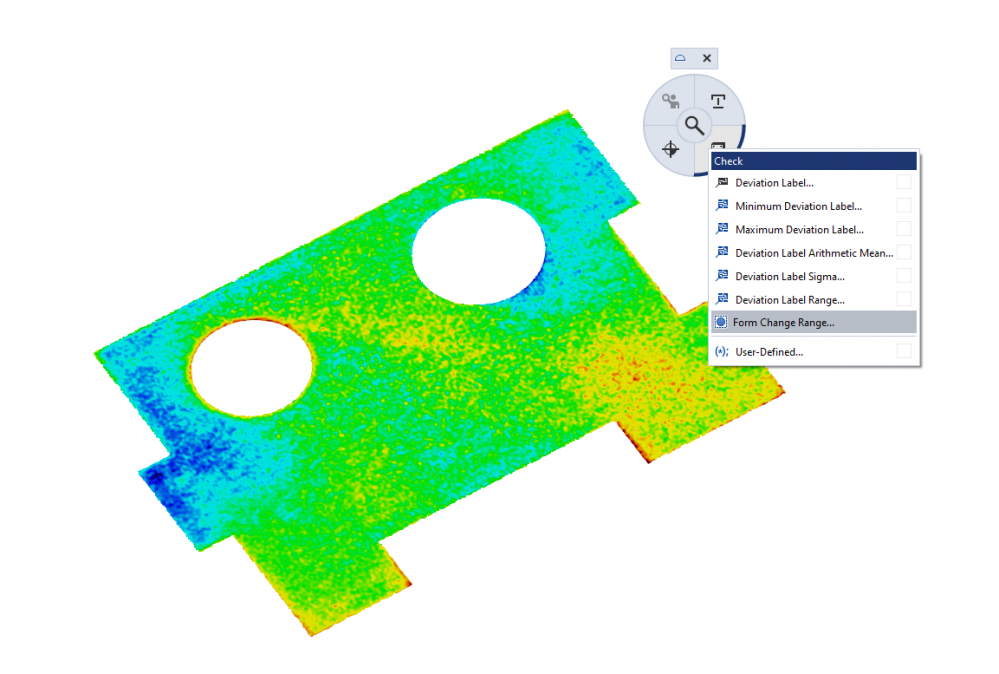Select the crosshair target quadrant in radial menu
Image resolution: width=999 pixels, height=674 pixels.
pyautogui.click(x=670, y=149)
